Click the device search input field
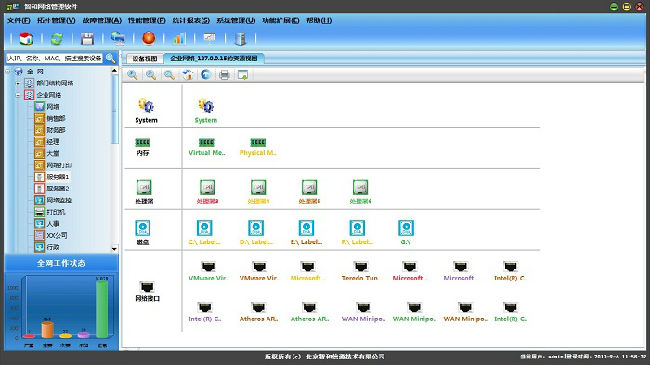This screenshot has width=650, height=365. [x=54, y=58]
